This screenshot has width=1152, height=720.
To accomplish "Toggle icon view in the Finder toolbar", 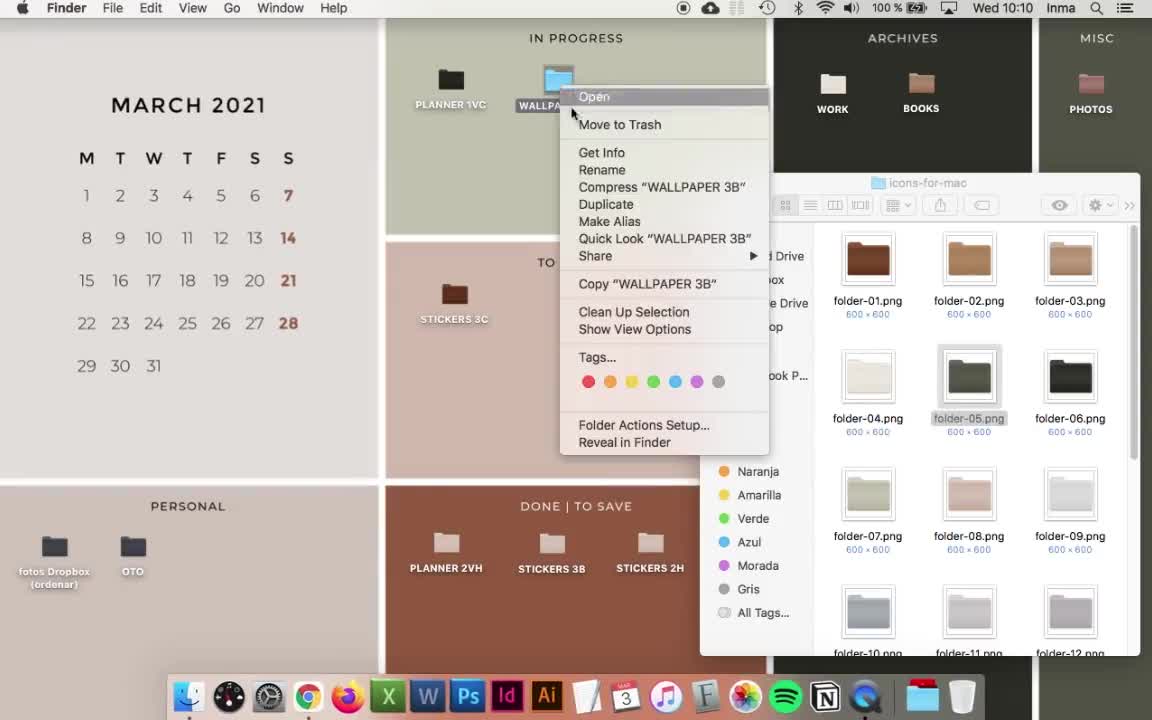I will (785, 205).
